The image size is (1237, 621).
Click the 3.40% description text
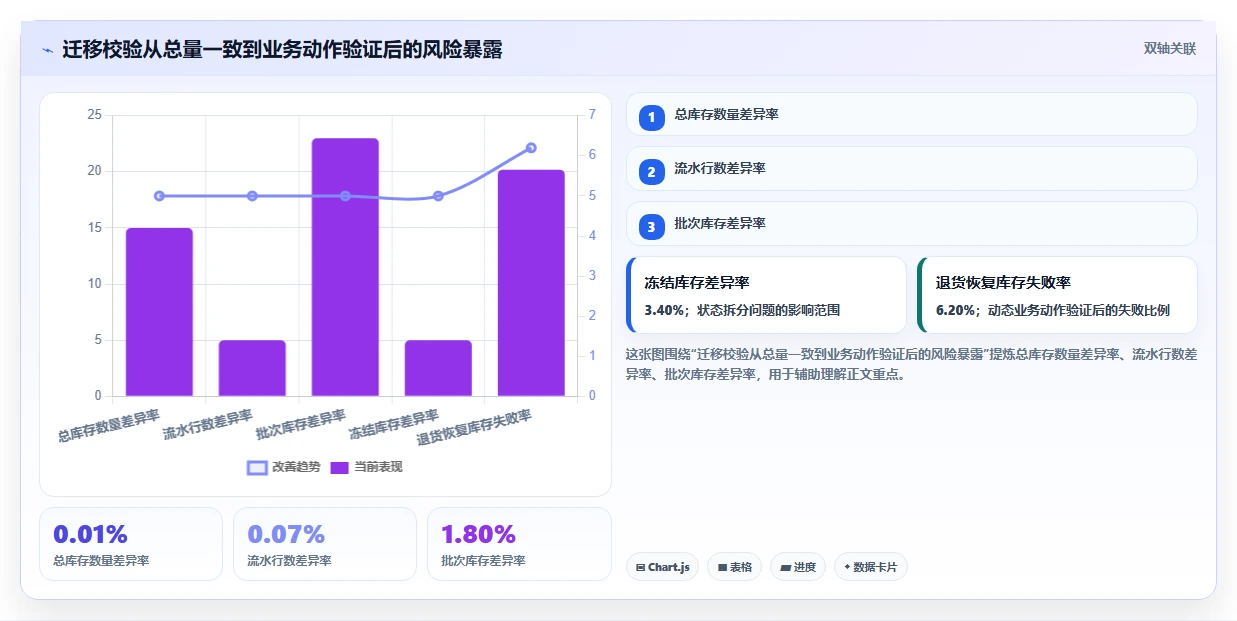742,310
